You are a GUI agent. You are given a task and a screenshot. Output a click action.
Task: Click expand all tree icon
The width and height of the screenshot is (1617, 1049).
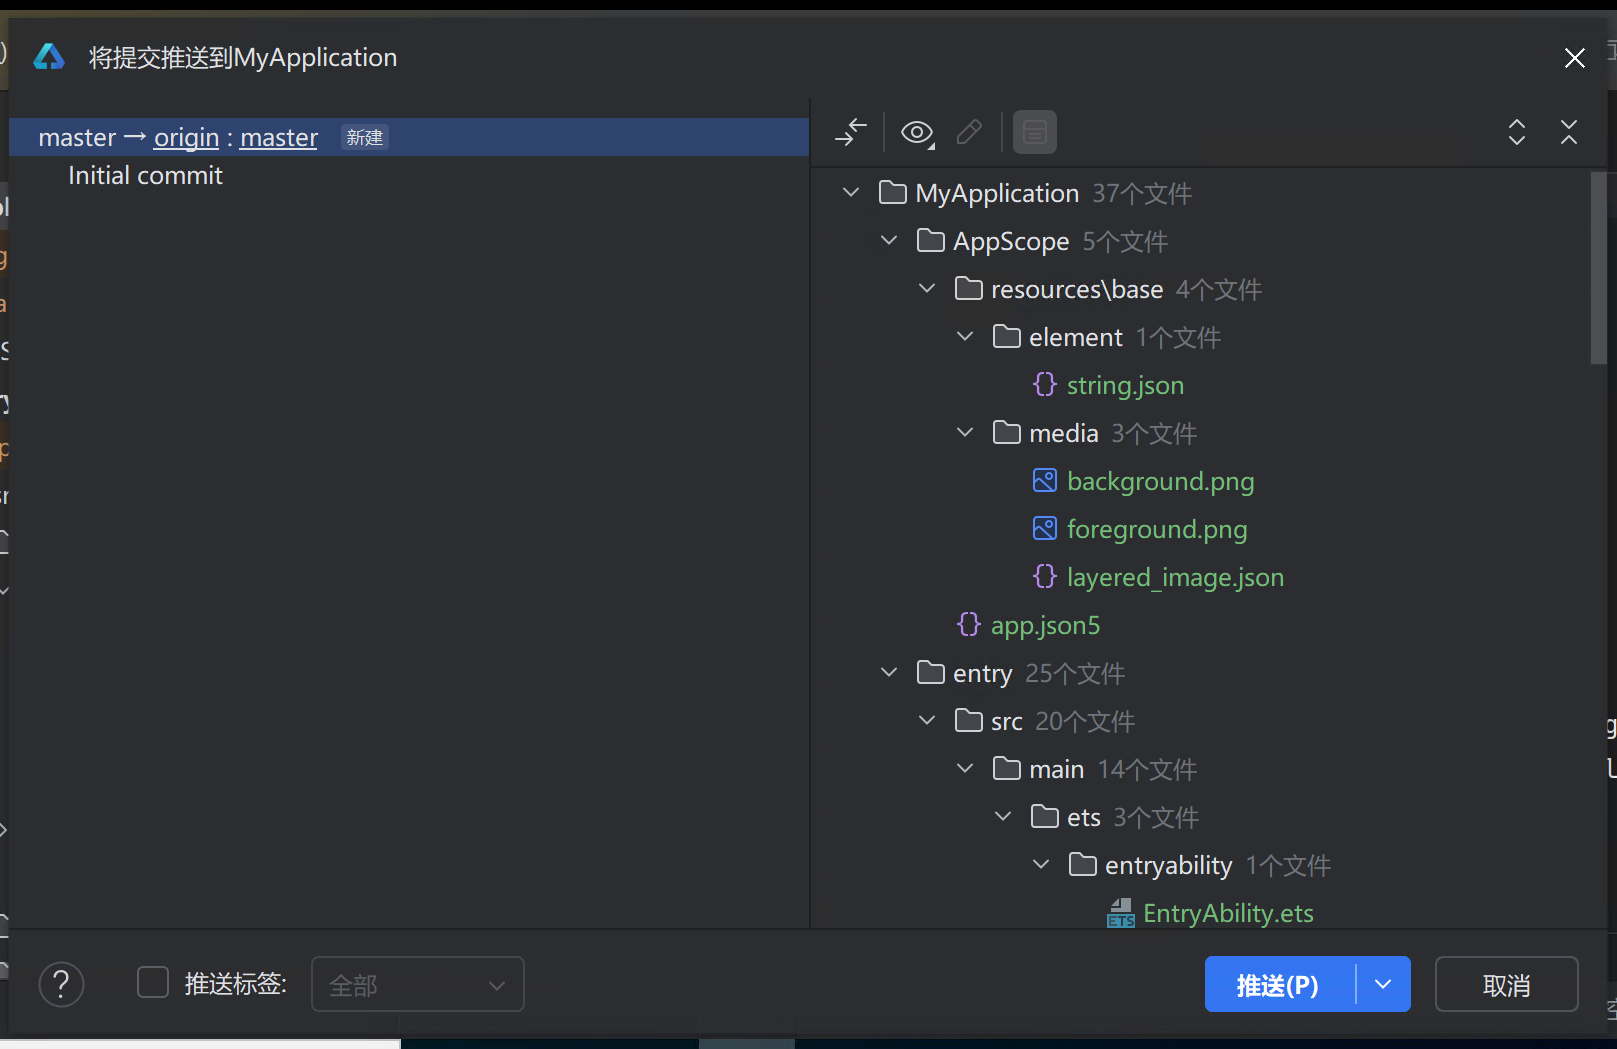[1517, 132]
